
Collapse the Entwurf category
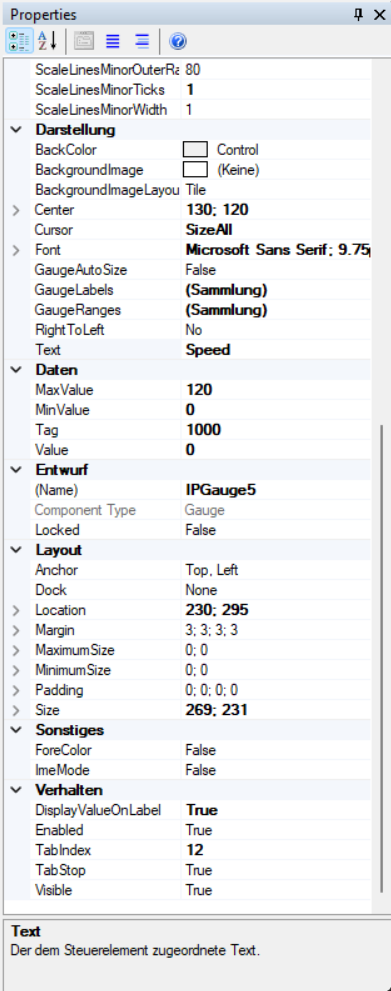pos(16,470)
